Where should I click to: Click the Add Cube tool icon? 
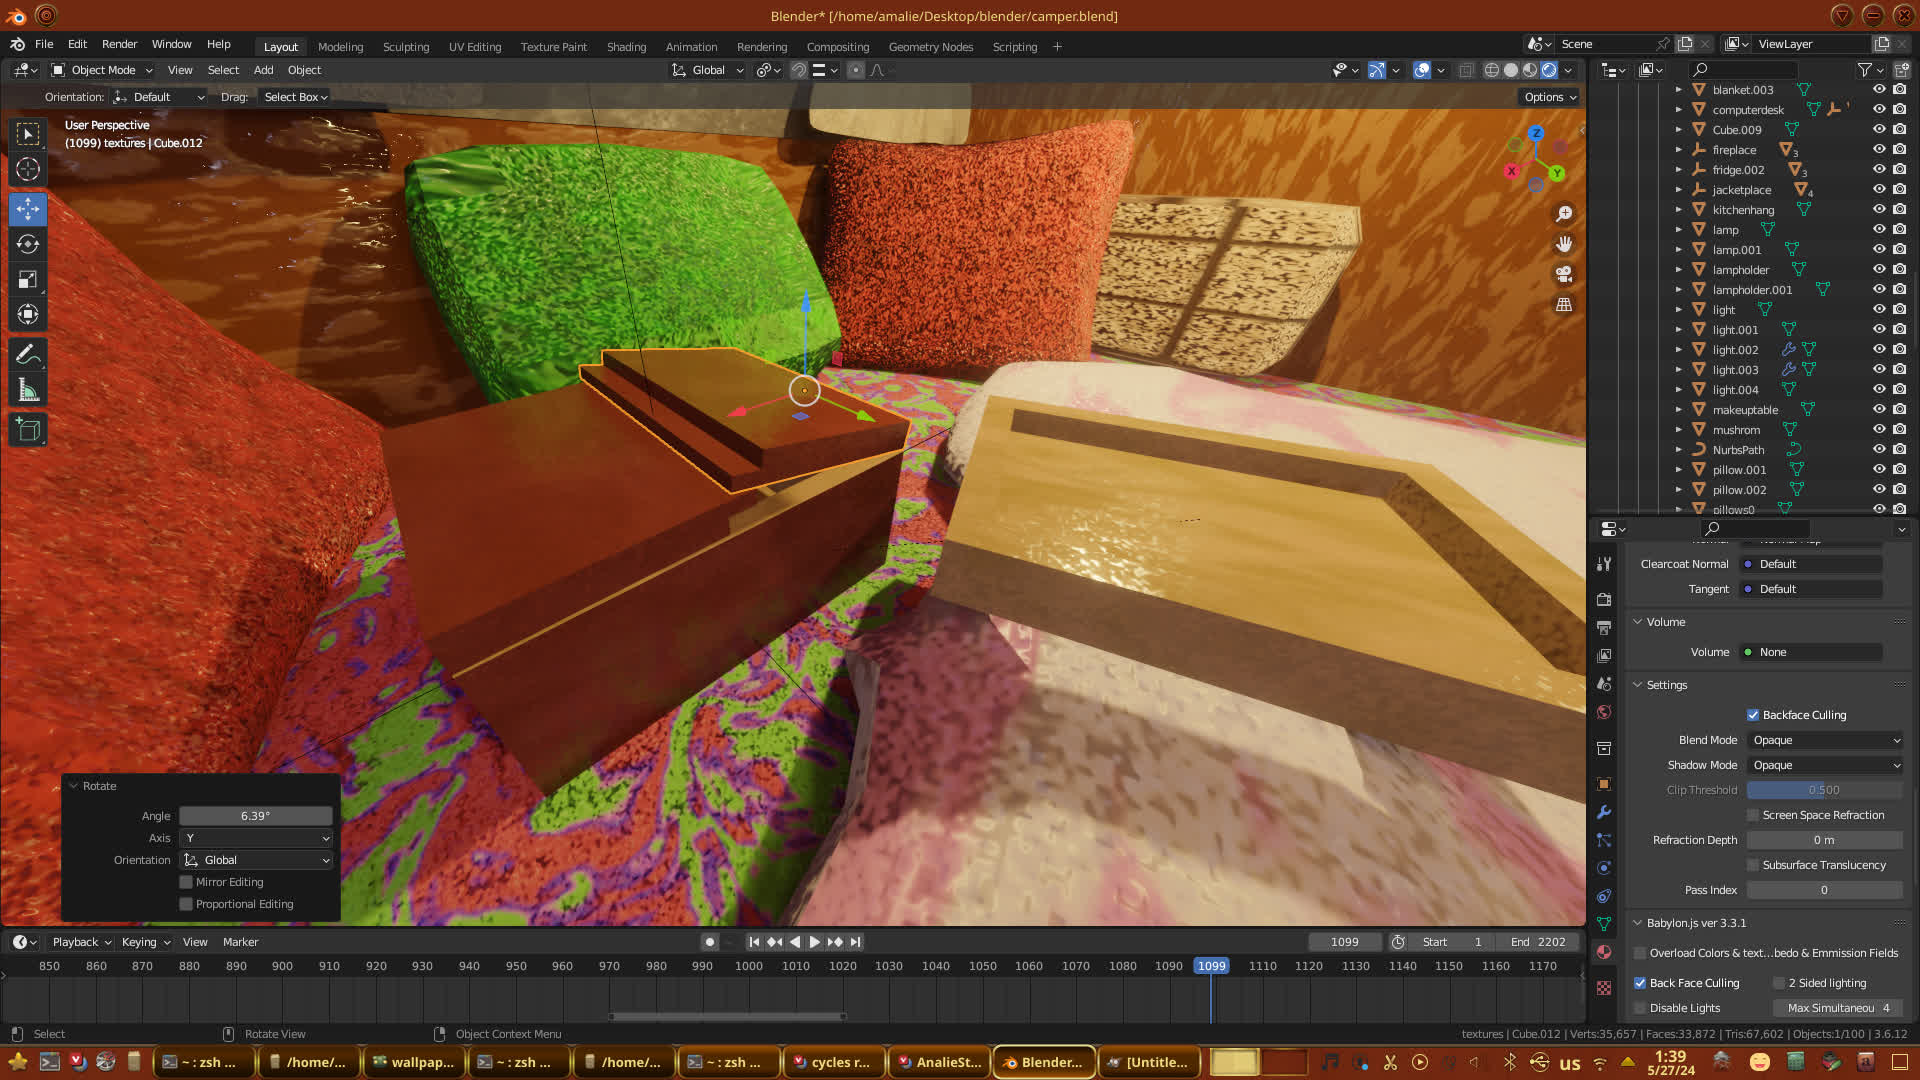point(28,431)
